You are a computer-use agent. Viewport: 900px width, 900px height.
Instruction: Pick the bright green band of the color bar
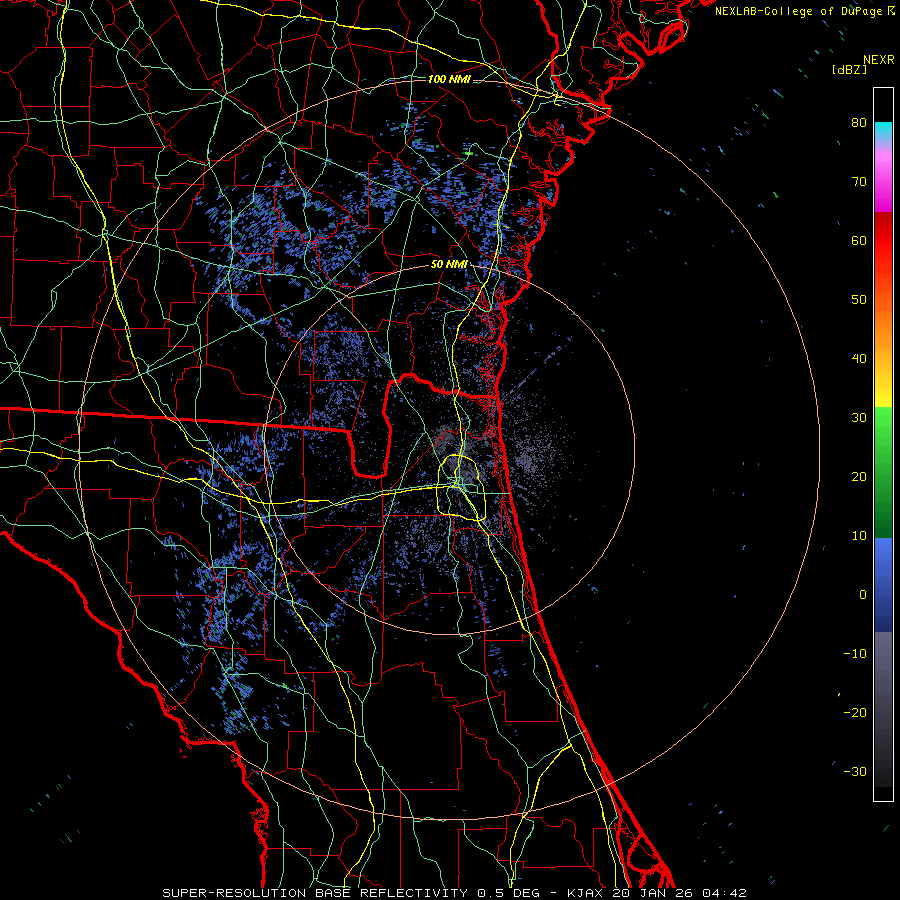[883, 428]
